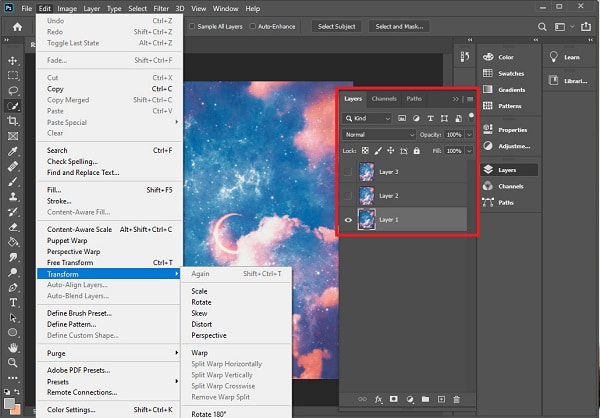Image resolution: width=600 pixels, height=418 pixels.
Task: Click the Share icon at top right
Action: 586,26
